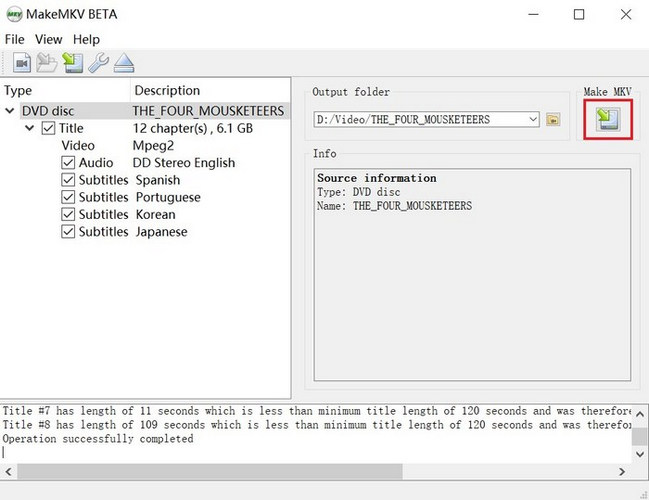Click 'Operation successfully completed' log line
This screenshot has height=500, width=649.
click(x=98, y=439)
